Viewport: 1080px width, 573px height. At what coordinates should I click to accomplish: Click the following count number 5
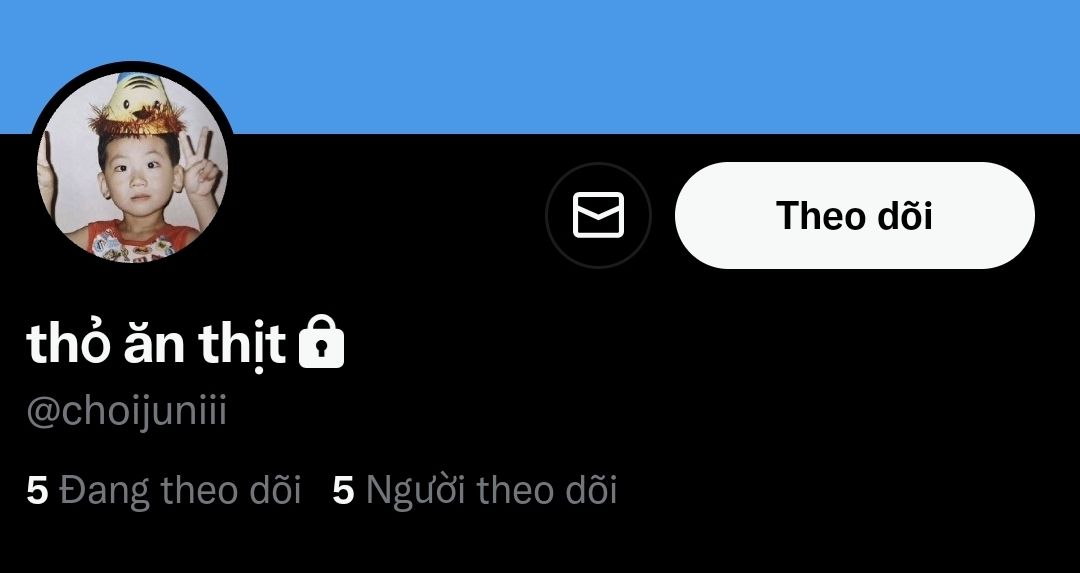point(37,490)
